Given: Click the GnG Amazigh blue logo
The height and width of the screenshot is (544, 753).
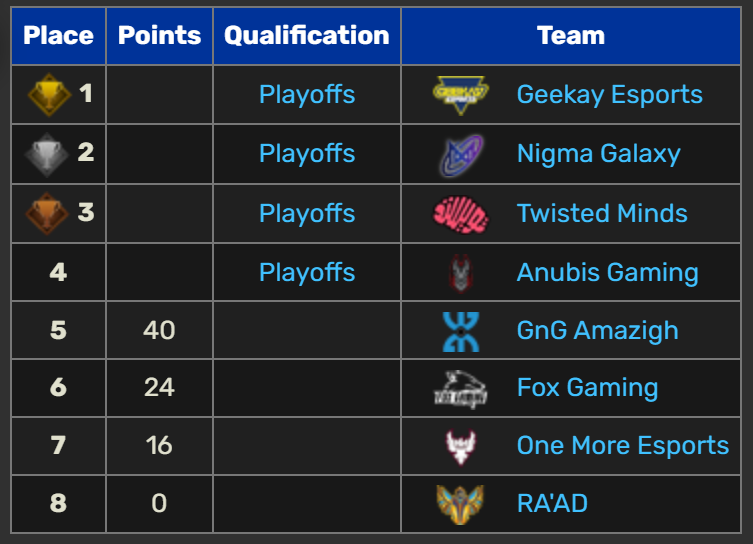Looking at the screenshot, I should [x=461, y=331].
